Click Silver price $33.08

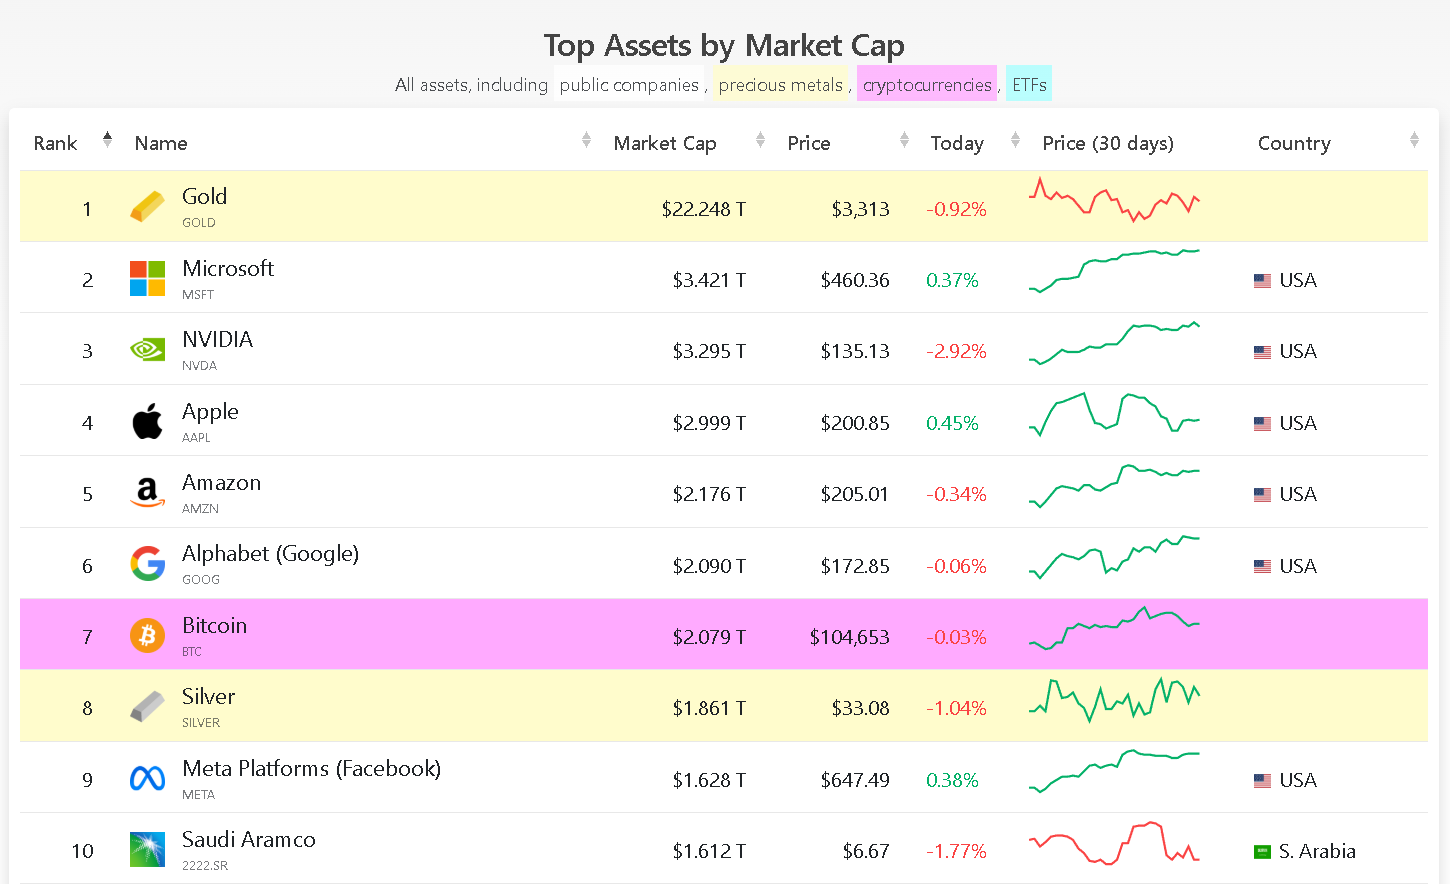coord(860,708)
